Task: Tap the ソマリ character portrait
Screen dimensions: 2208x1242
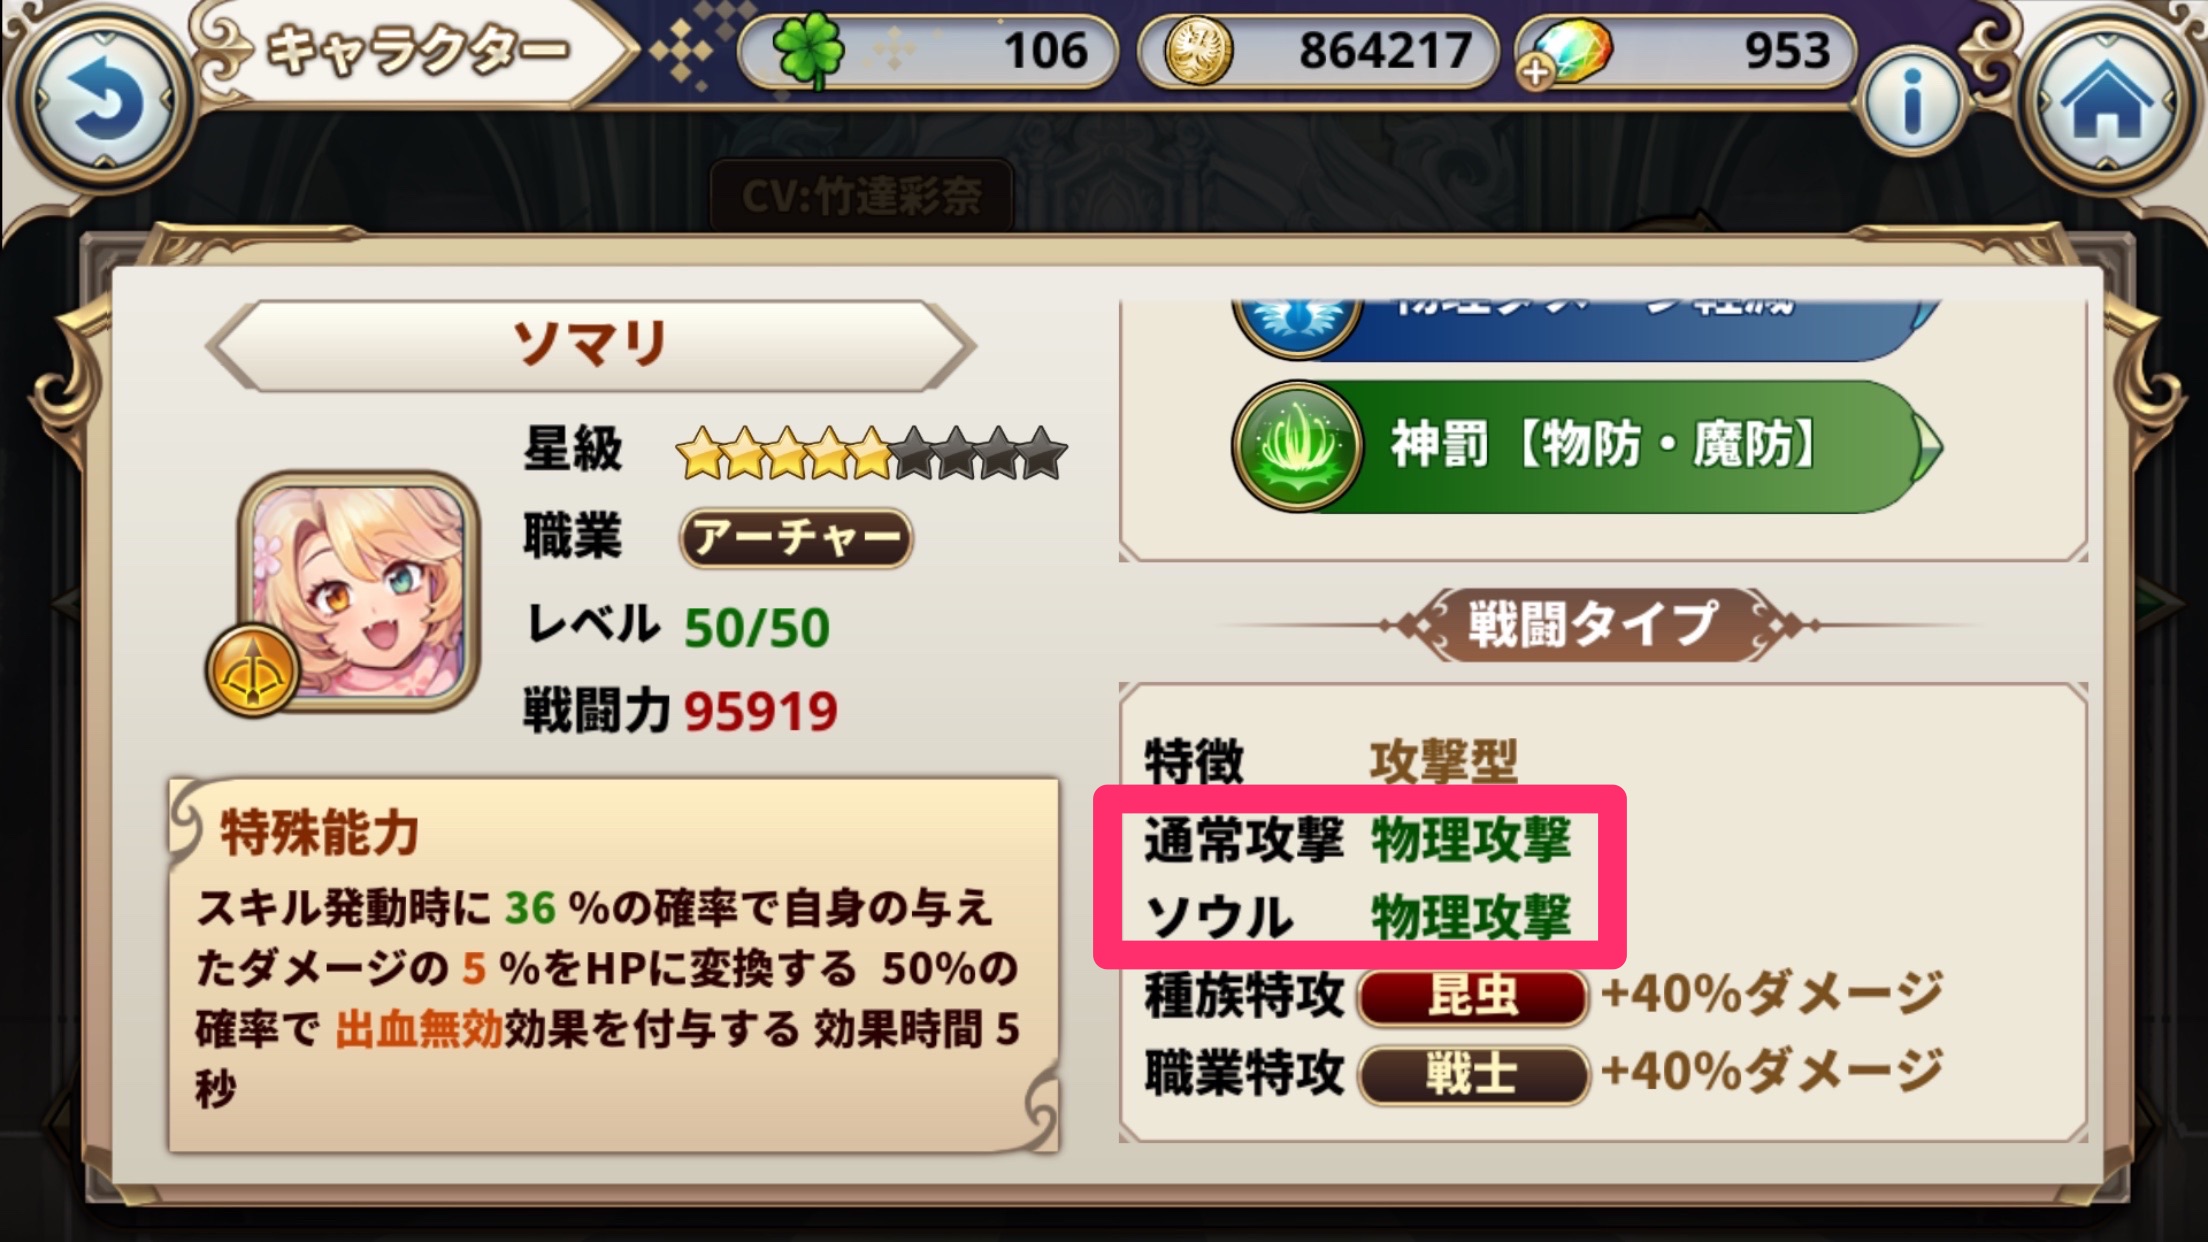Action: click(x=358, y=591)
